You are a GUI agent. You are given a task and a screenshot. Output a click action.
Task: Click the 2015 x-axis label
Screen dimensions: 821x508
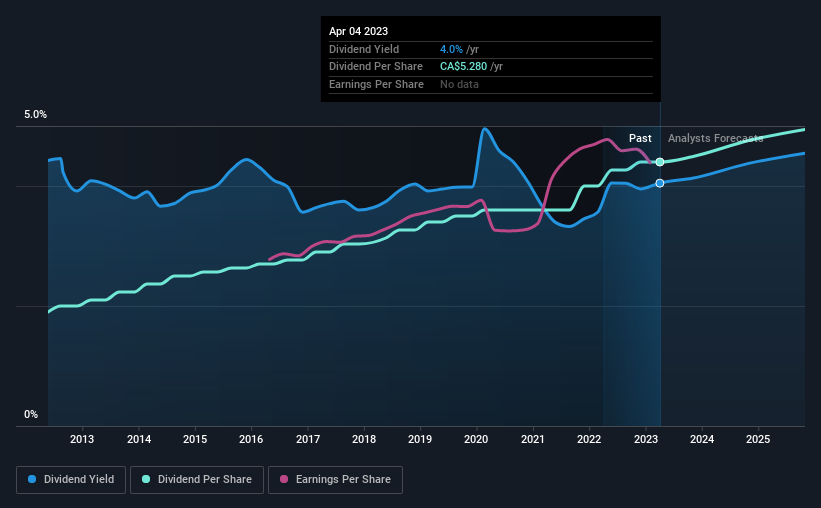tap(195, 439)
